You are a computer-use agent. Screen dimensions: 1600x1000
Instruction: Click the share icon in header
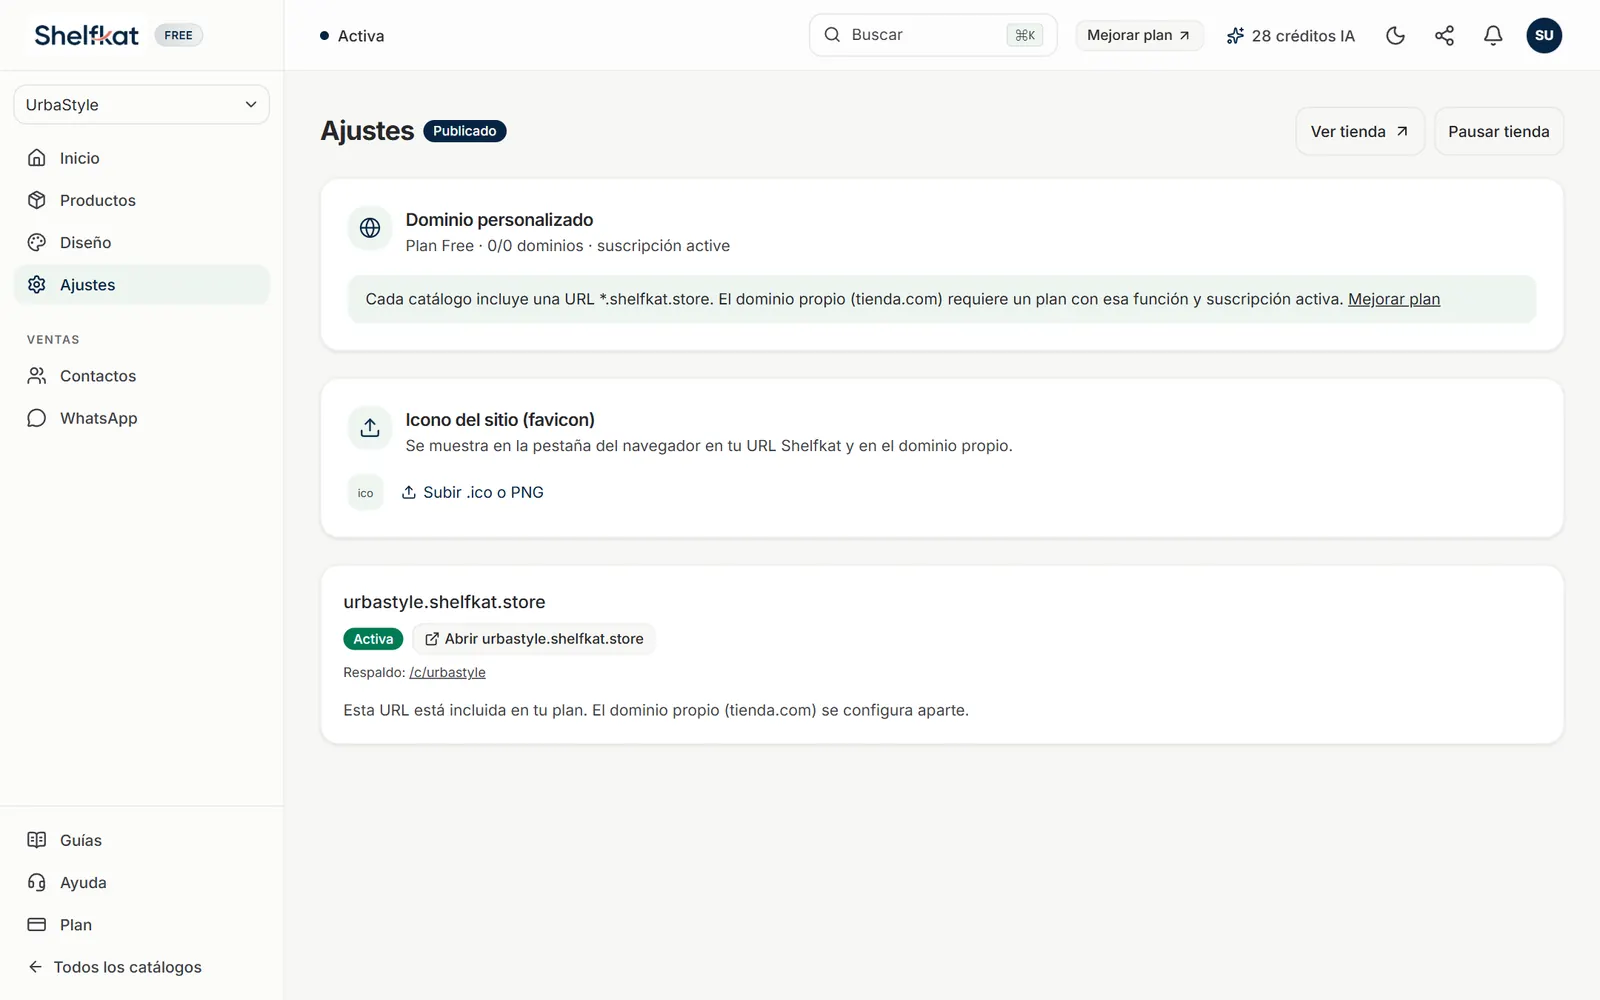click(x=1444, y=36)
